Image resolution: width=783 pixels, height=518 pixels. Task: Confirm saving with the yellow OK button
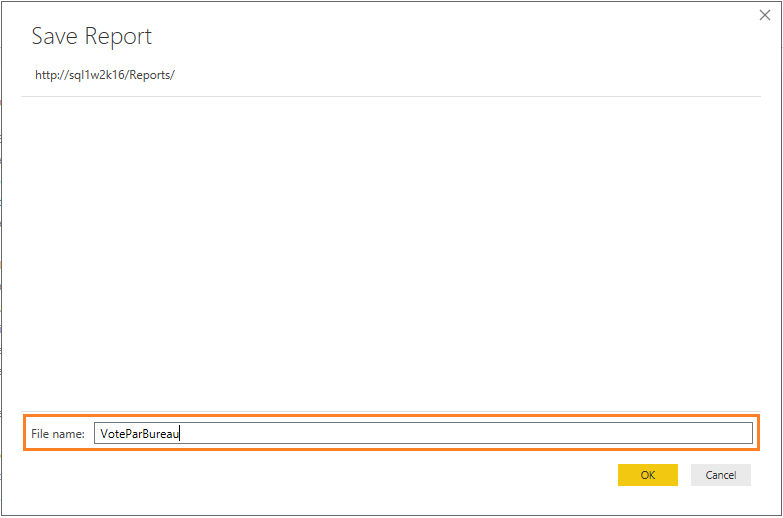click(648, 475)
